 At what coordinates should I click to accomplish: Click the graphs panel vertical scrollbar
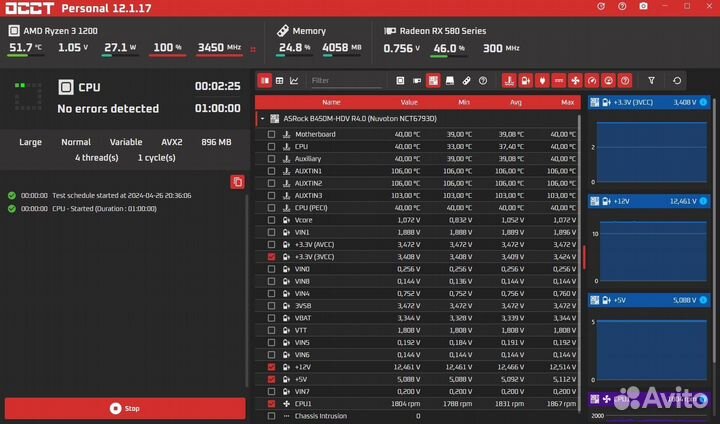tap(714, 230)
